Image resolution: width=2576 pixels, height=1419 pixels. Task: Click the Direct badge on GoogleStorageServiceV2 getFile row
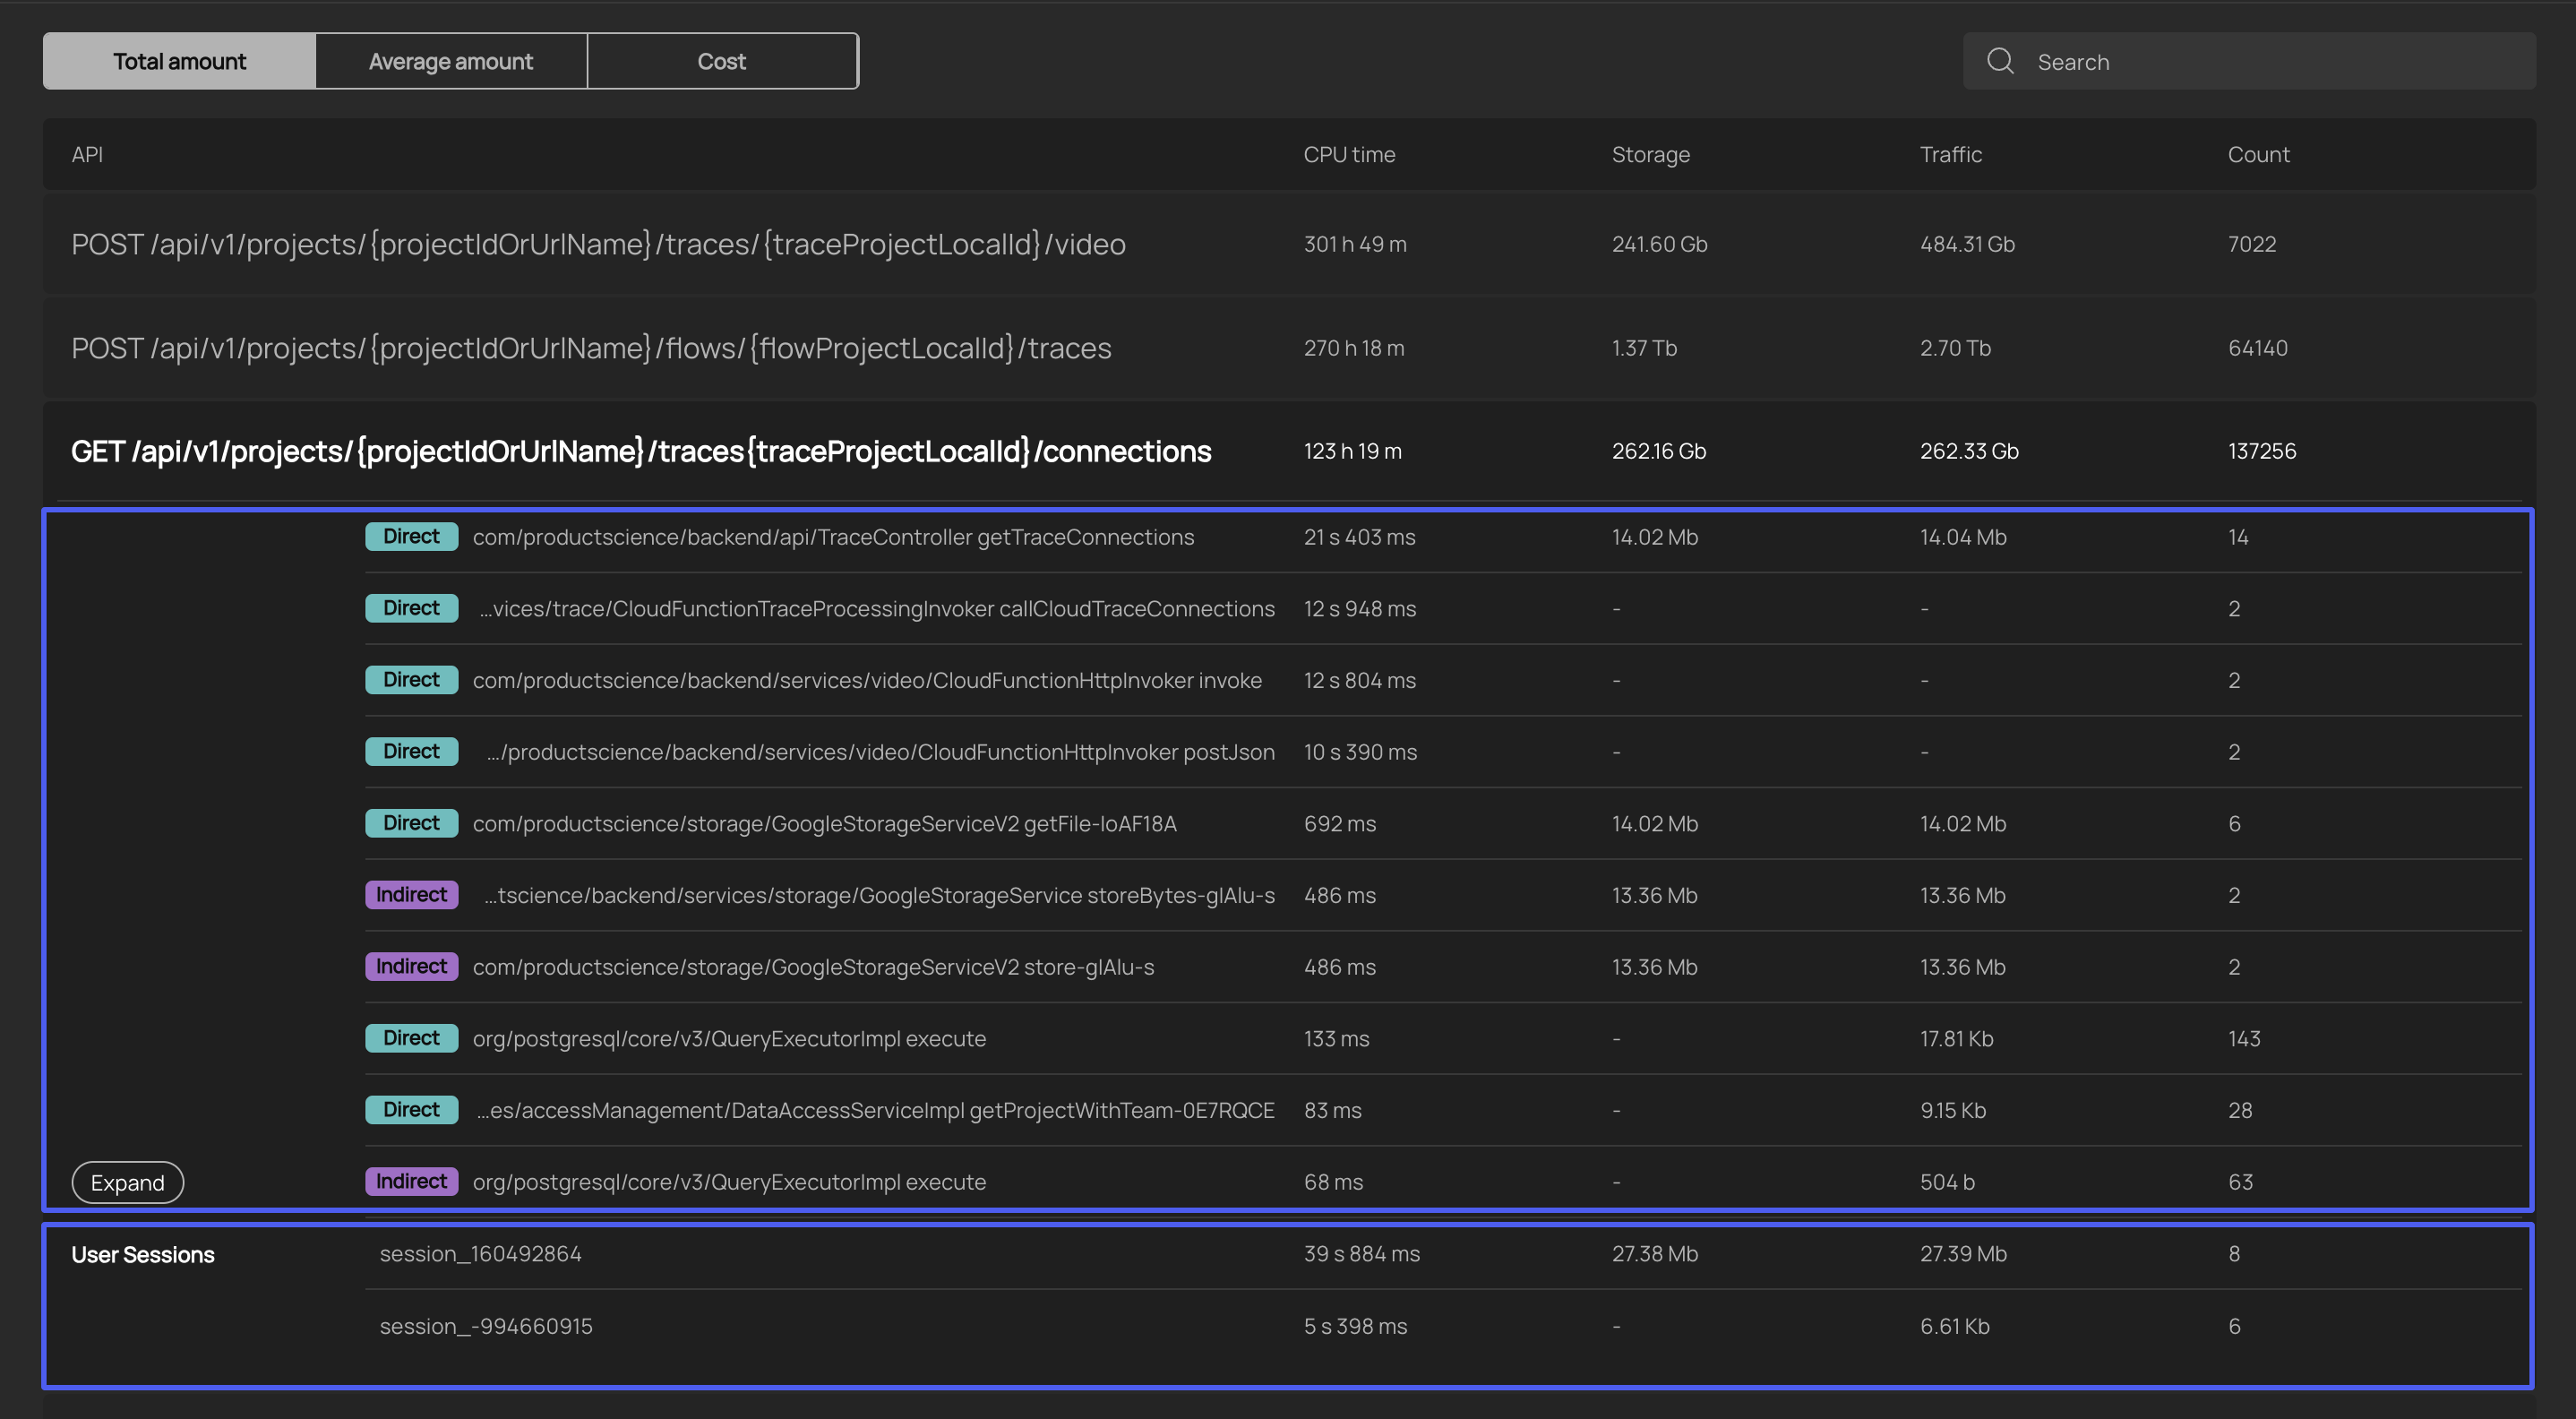pos(410,823)
